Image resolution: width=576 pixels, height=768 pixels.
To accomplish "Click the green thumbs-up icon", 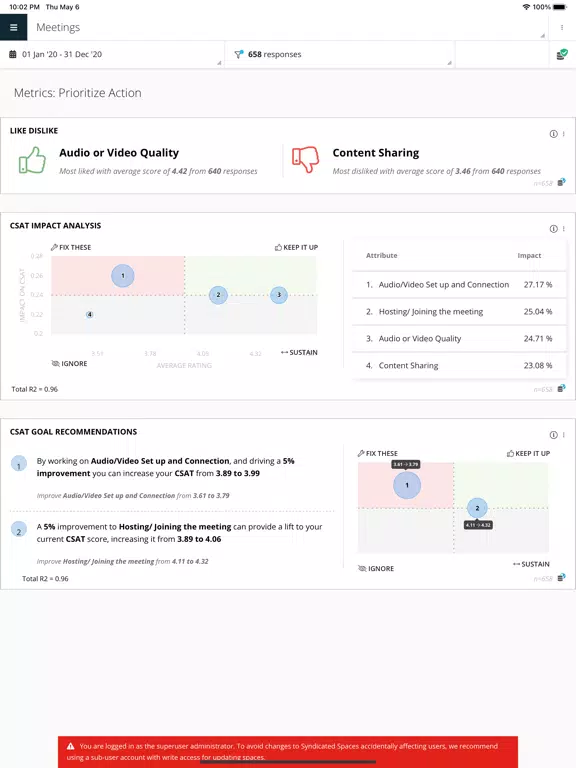I will [x=32, y=160].
